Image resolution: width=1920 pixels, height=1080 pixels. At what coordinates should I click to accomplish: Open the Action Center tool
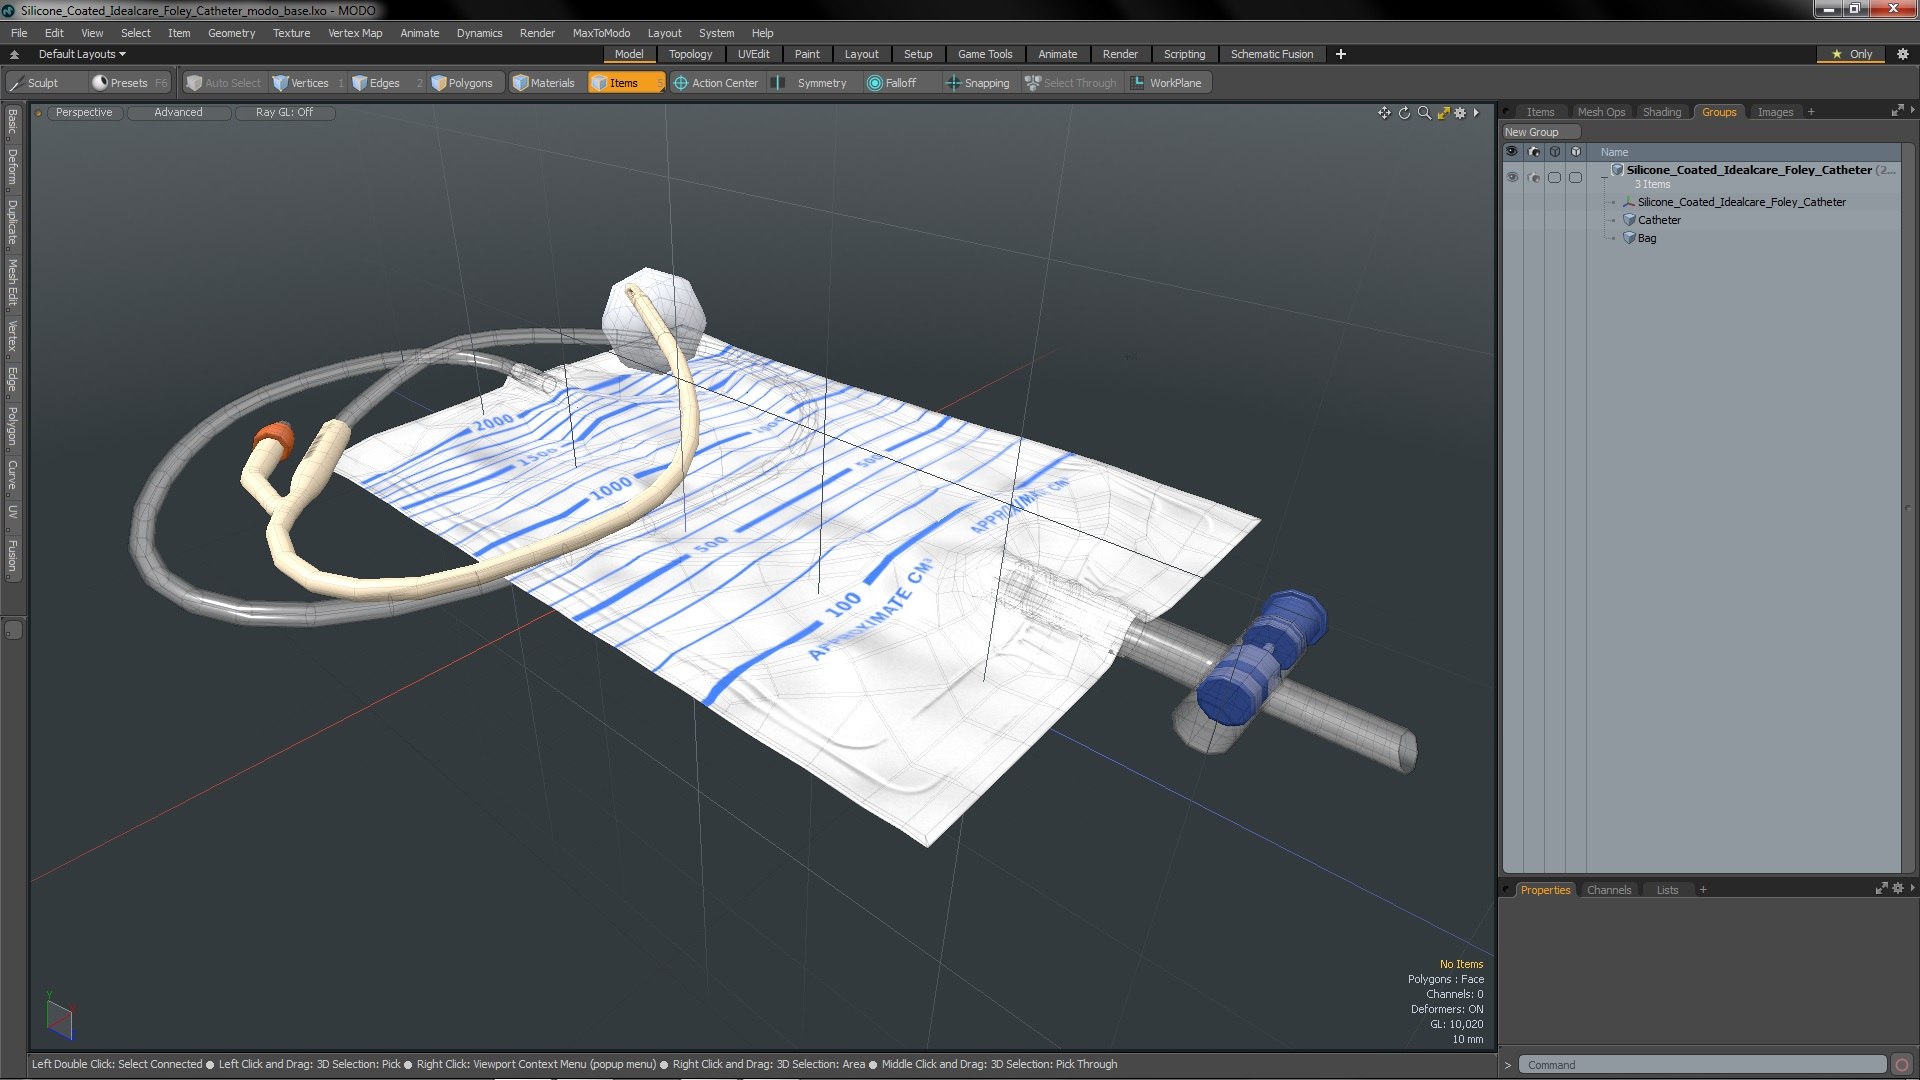[x=716, y=83]
